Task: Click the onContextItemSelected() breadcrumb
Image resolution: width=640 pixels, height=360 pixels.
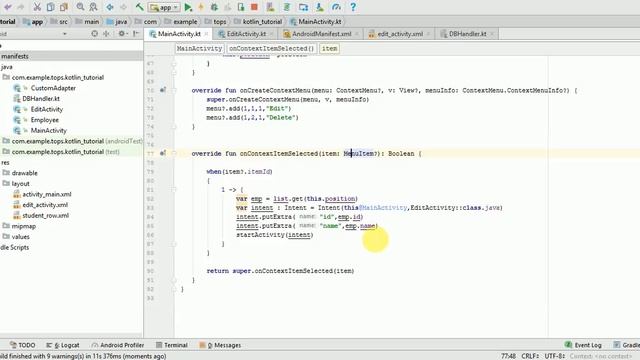Action: click(271, 49)
